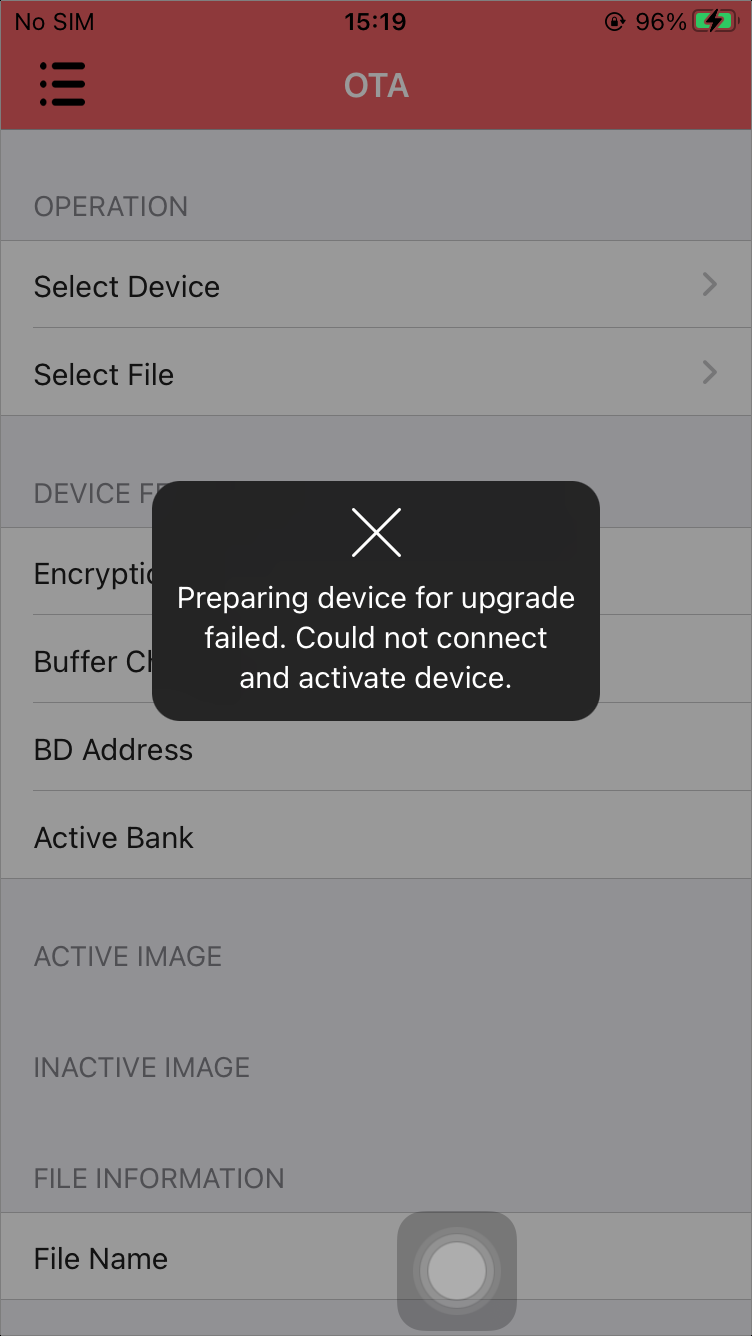
Task: Open the Select Device row
Action: click(x=376, y=285)
